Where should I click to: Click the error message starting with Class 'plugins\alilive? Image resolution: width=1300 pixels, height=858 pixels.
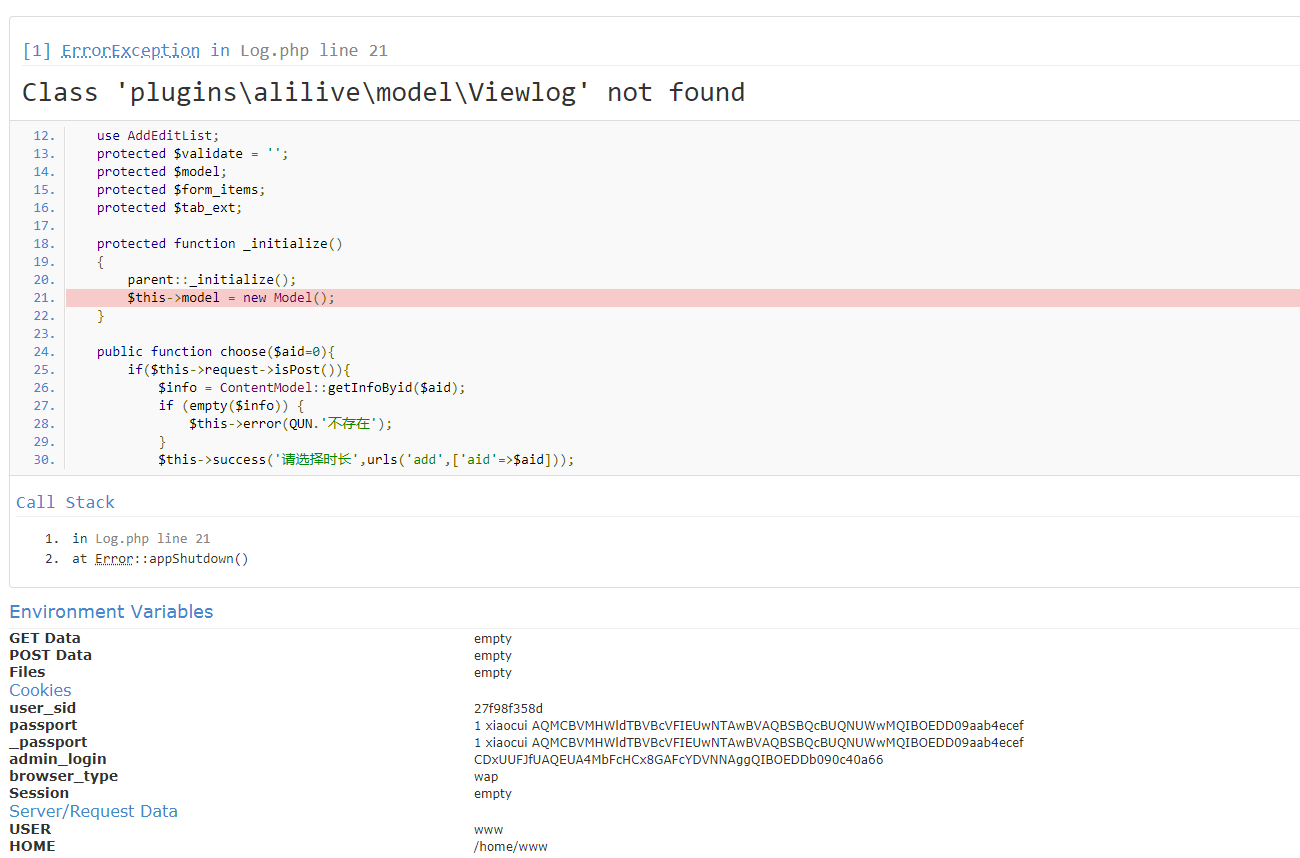[383, 93]
